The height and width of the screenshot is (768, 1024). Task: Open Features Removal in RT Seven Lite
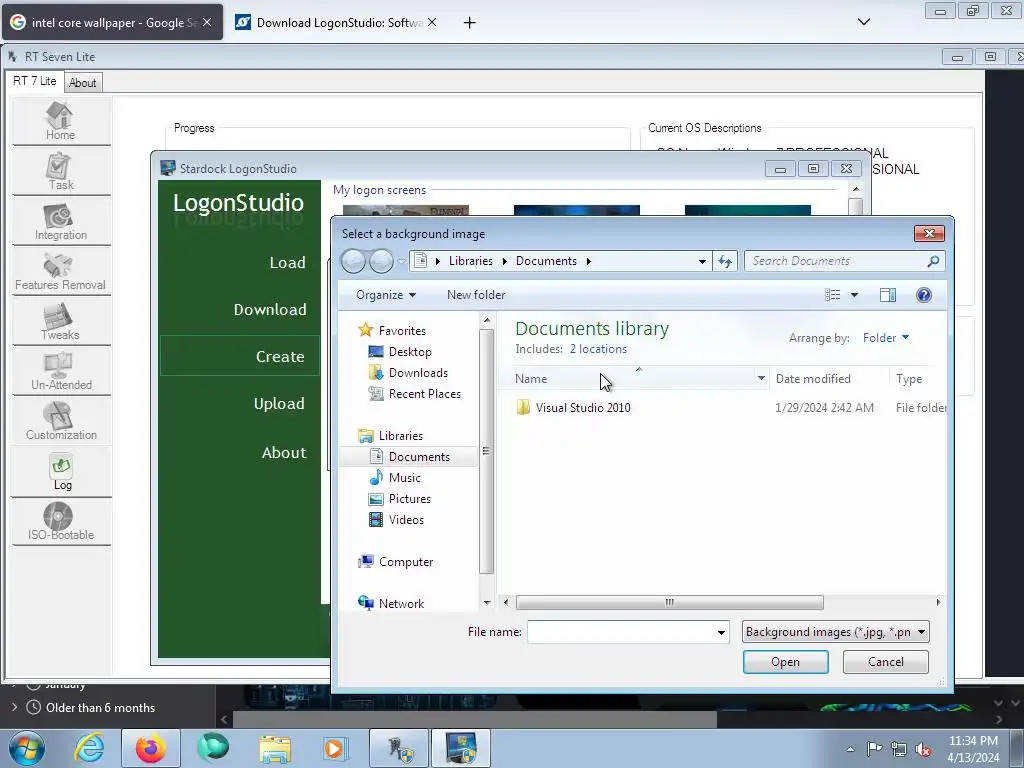61,272
